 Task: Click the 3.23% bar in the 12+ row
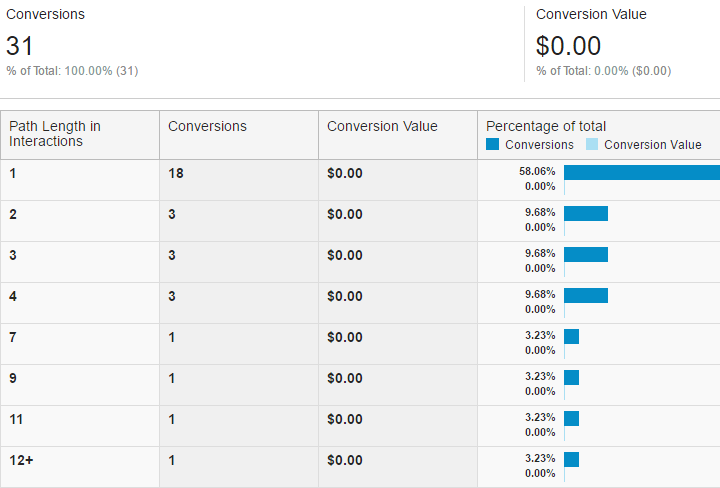click(571, 459)
